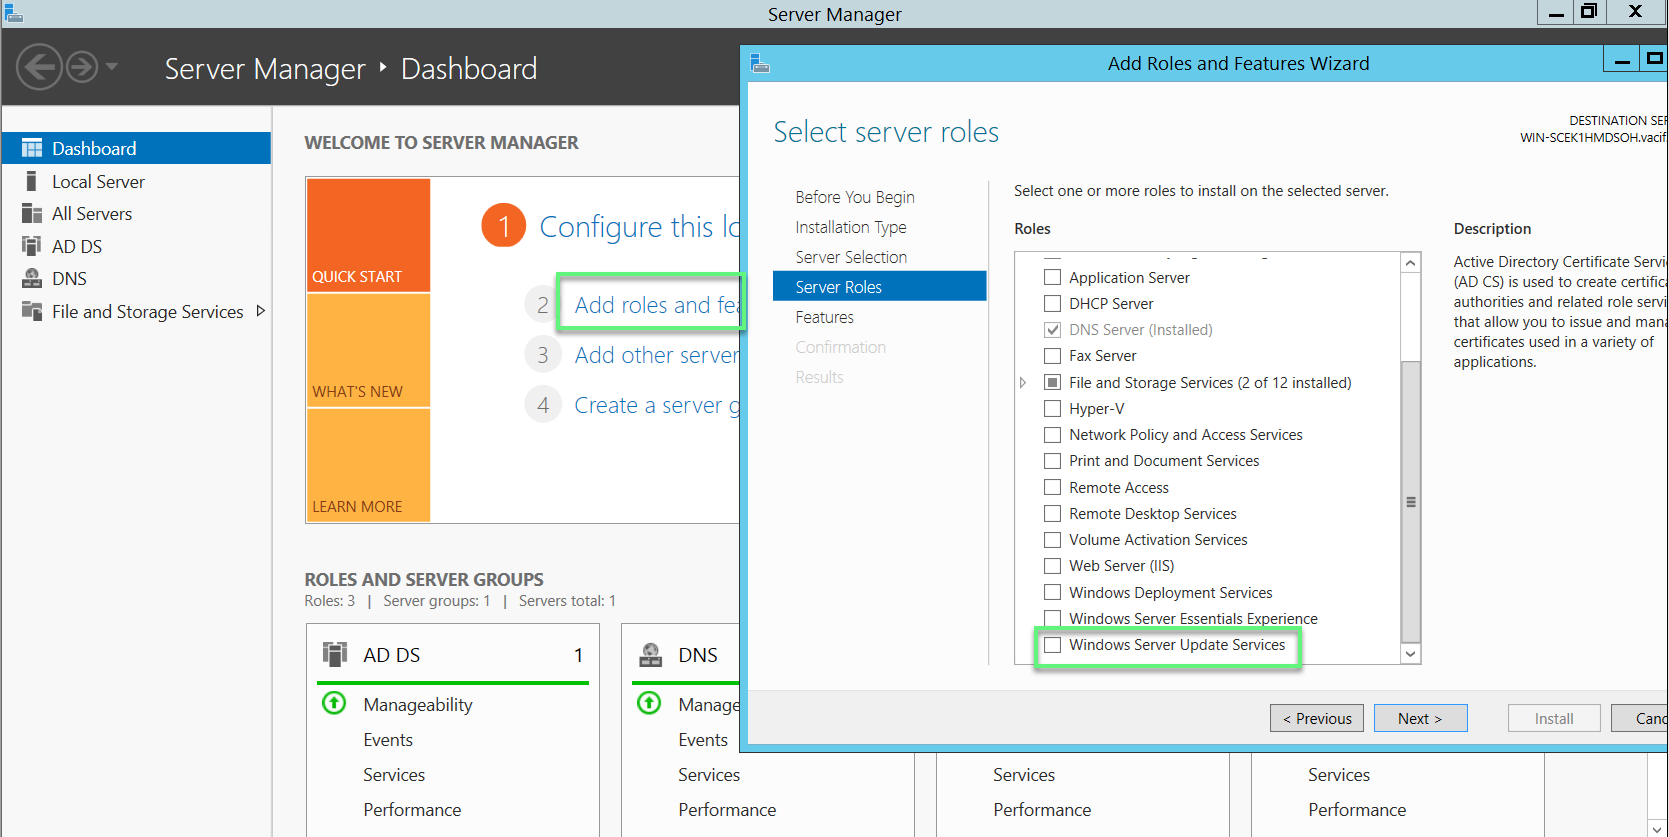
Task: Click the DNS tile header icon
Action: 651,654
